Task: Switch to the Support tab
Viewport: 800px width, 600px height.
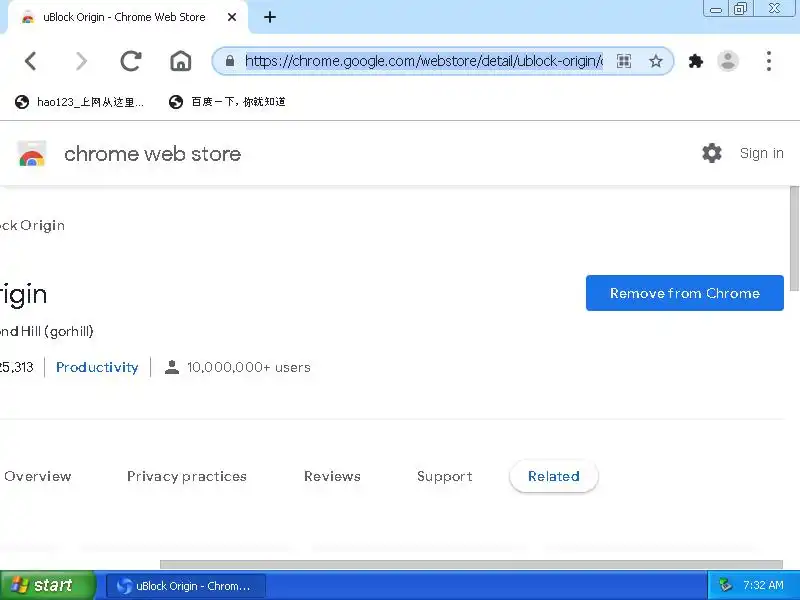Action: [444, 476]
